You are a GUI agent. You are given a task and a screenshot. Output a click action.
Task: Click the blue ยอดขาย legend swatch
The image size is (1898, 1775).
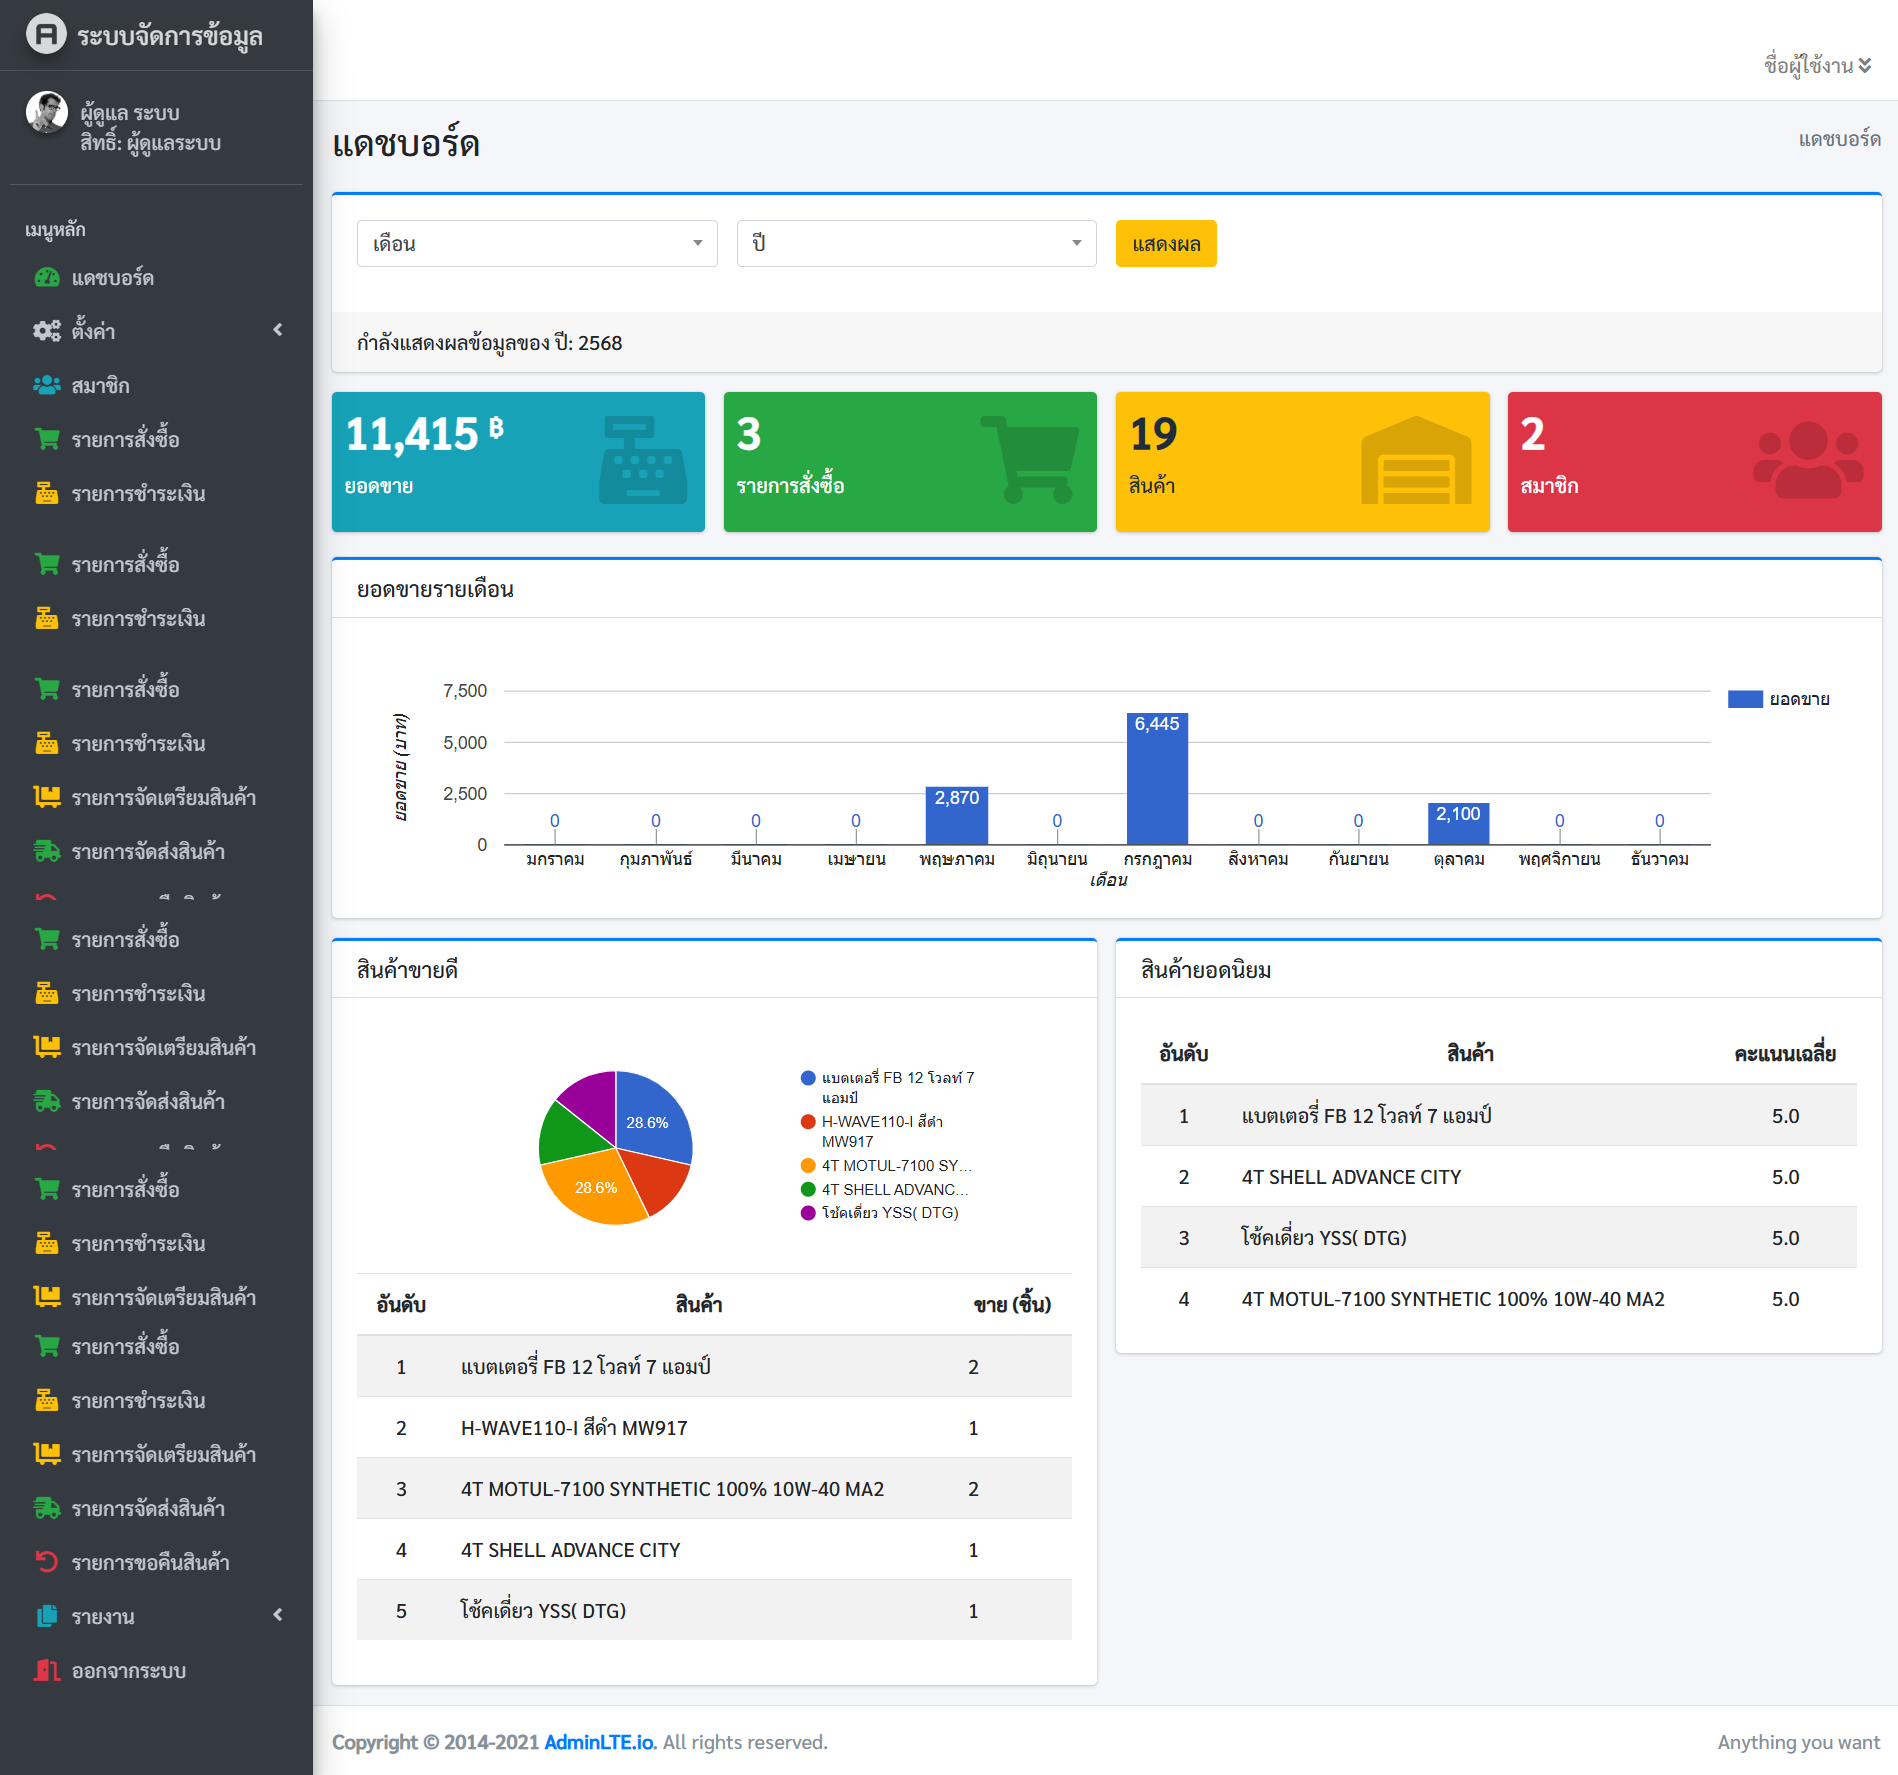(x=1744, y=699)
